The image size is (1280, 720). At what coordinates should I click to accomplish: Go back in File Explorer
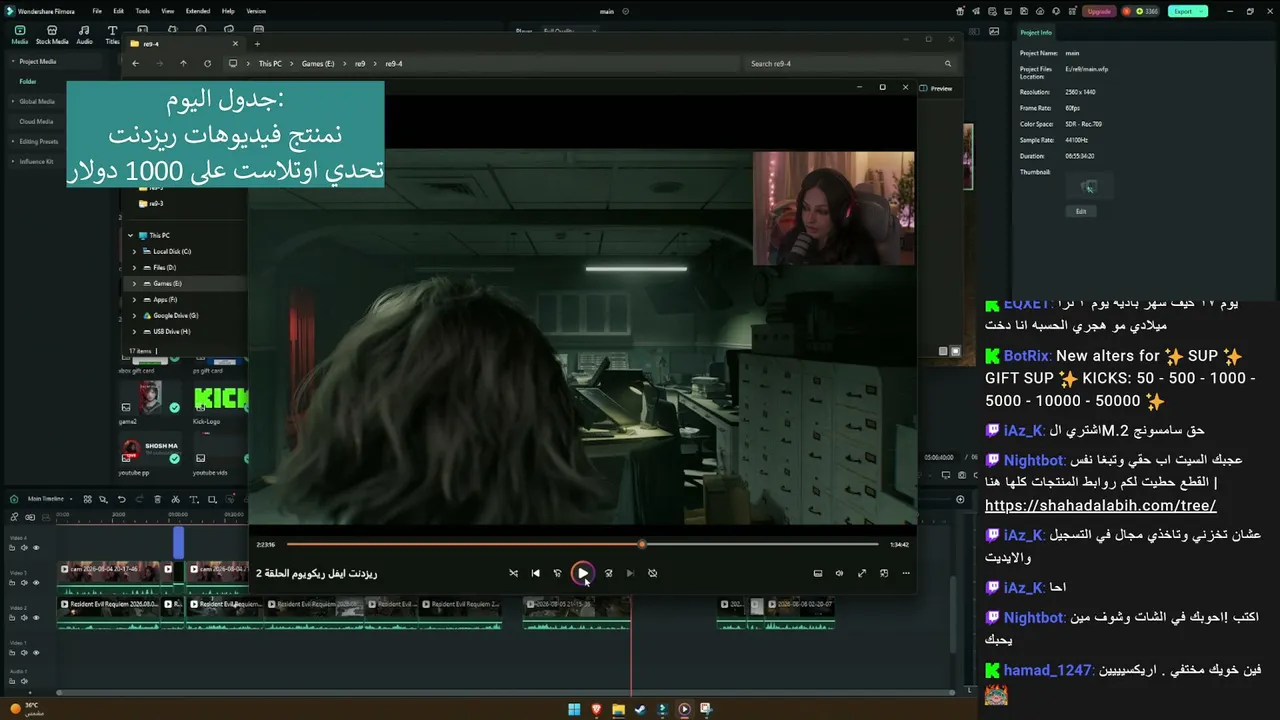135,63
